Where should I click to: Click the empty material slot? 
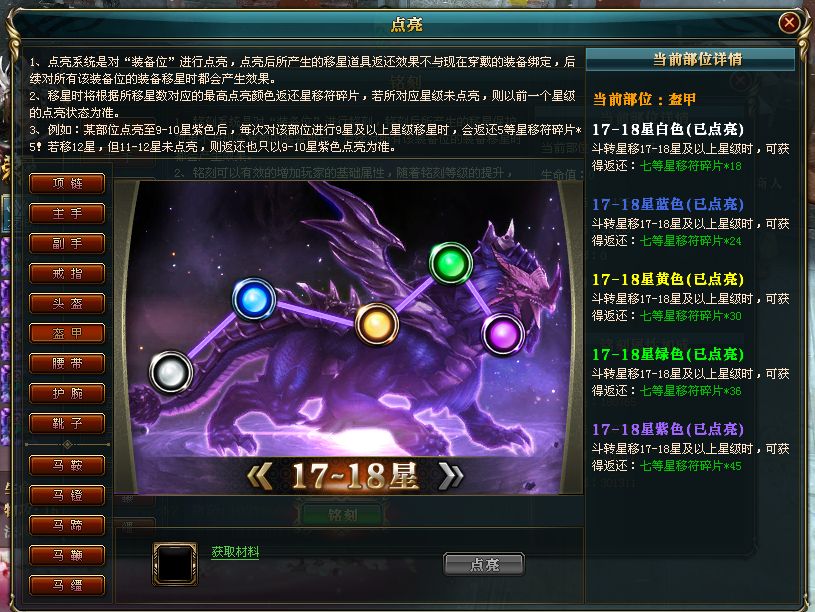(175, 564)
